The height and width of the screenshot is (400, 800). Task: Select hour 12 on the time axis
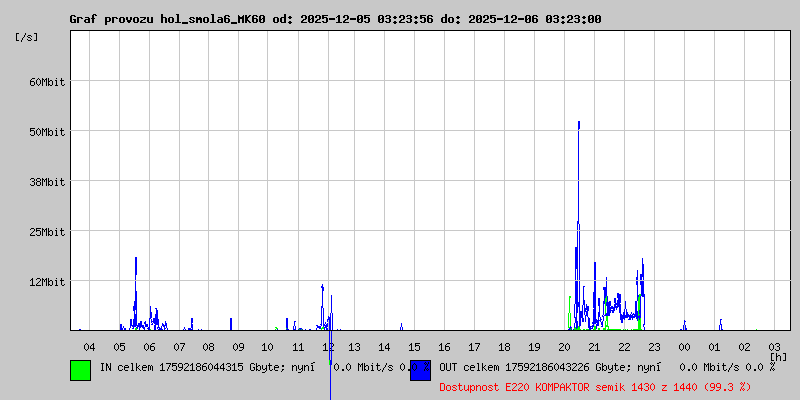click(x=328, y=346)
